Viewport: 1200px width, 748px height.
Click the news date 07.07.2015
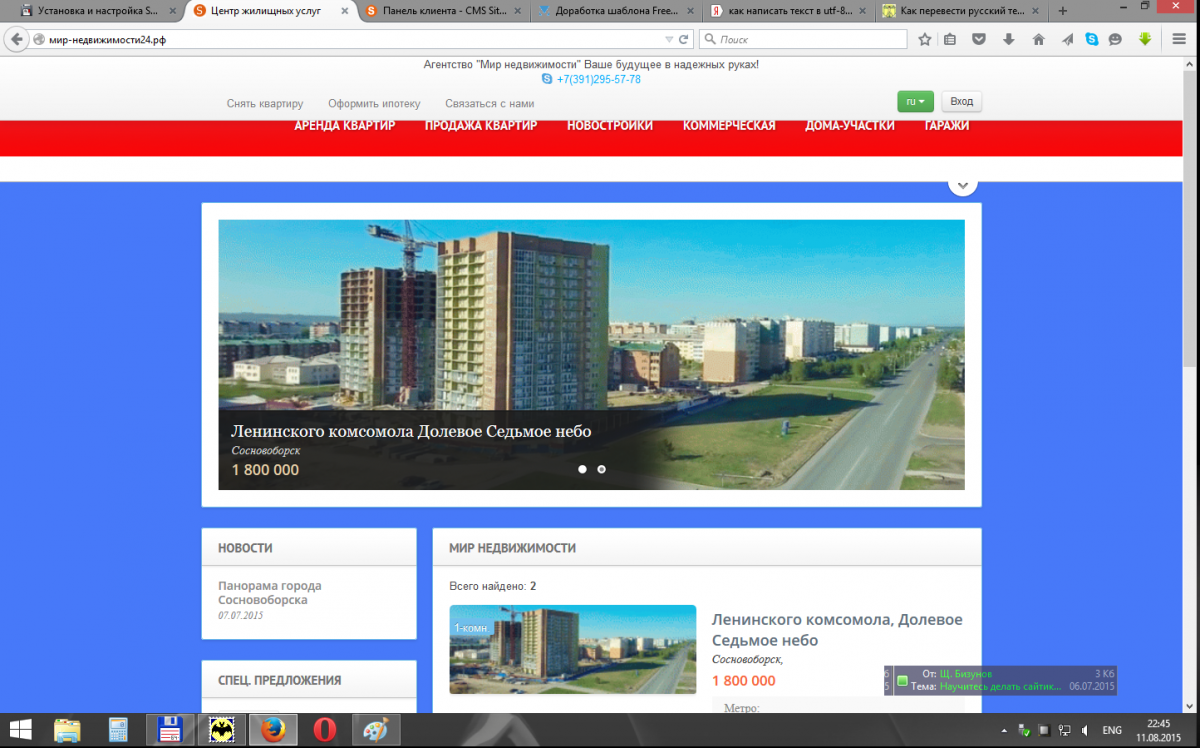point(240,615)
